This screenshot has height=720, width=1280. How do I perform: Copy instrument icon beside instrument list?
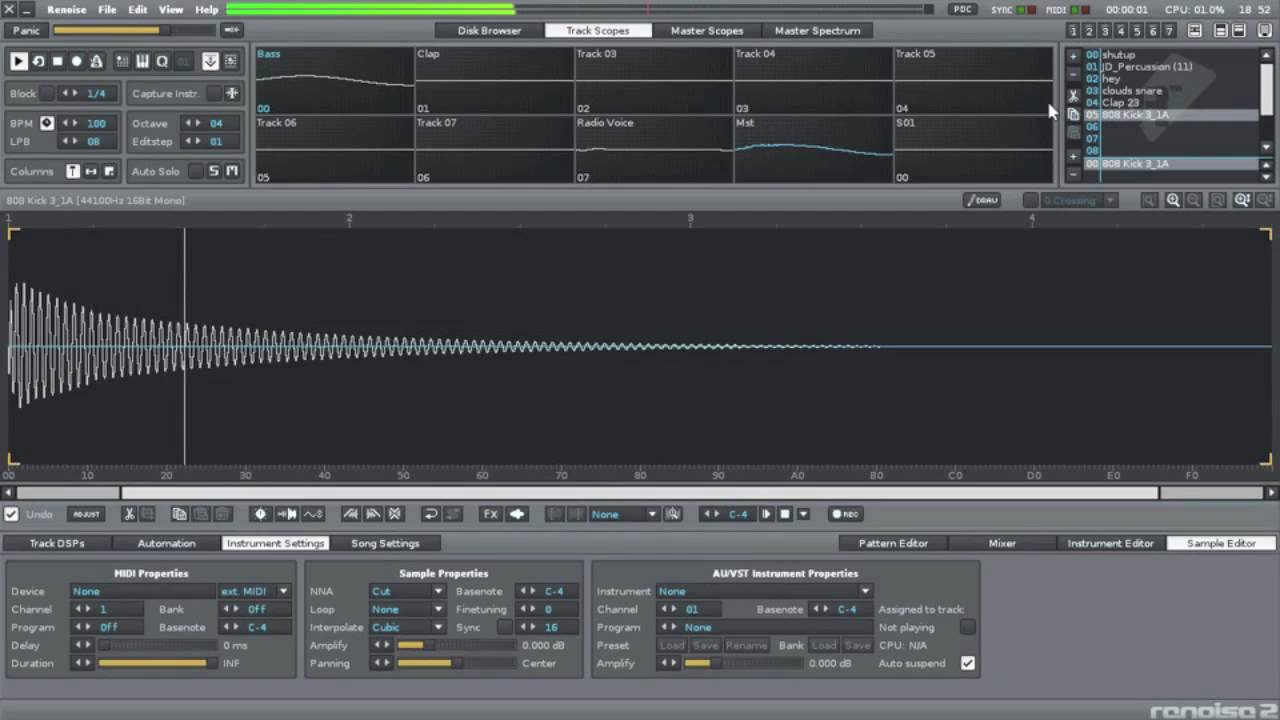[1073, 115]
